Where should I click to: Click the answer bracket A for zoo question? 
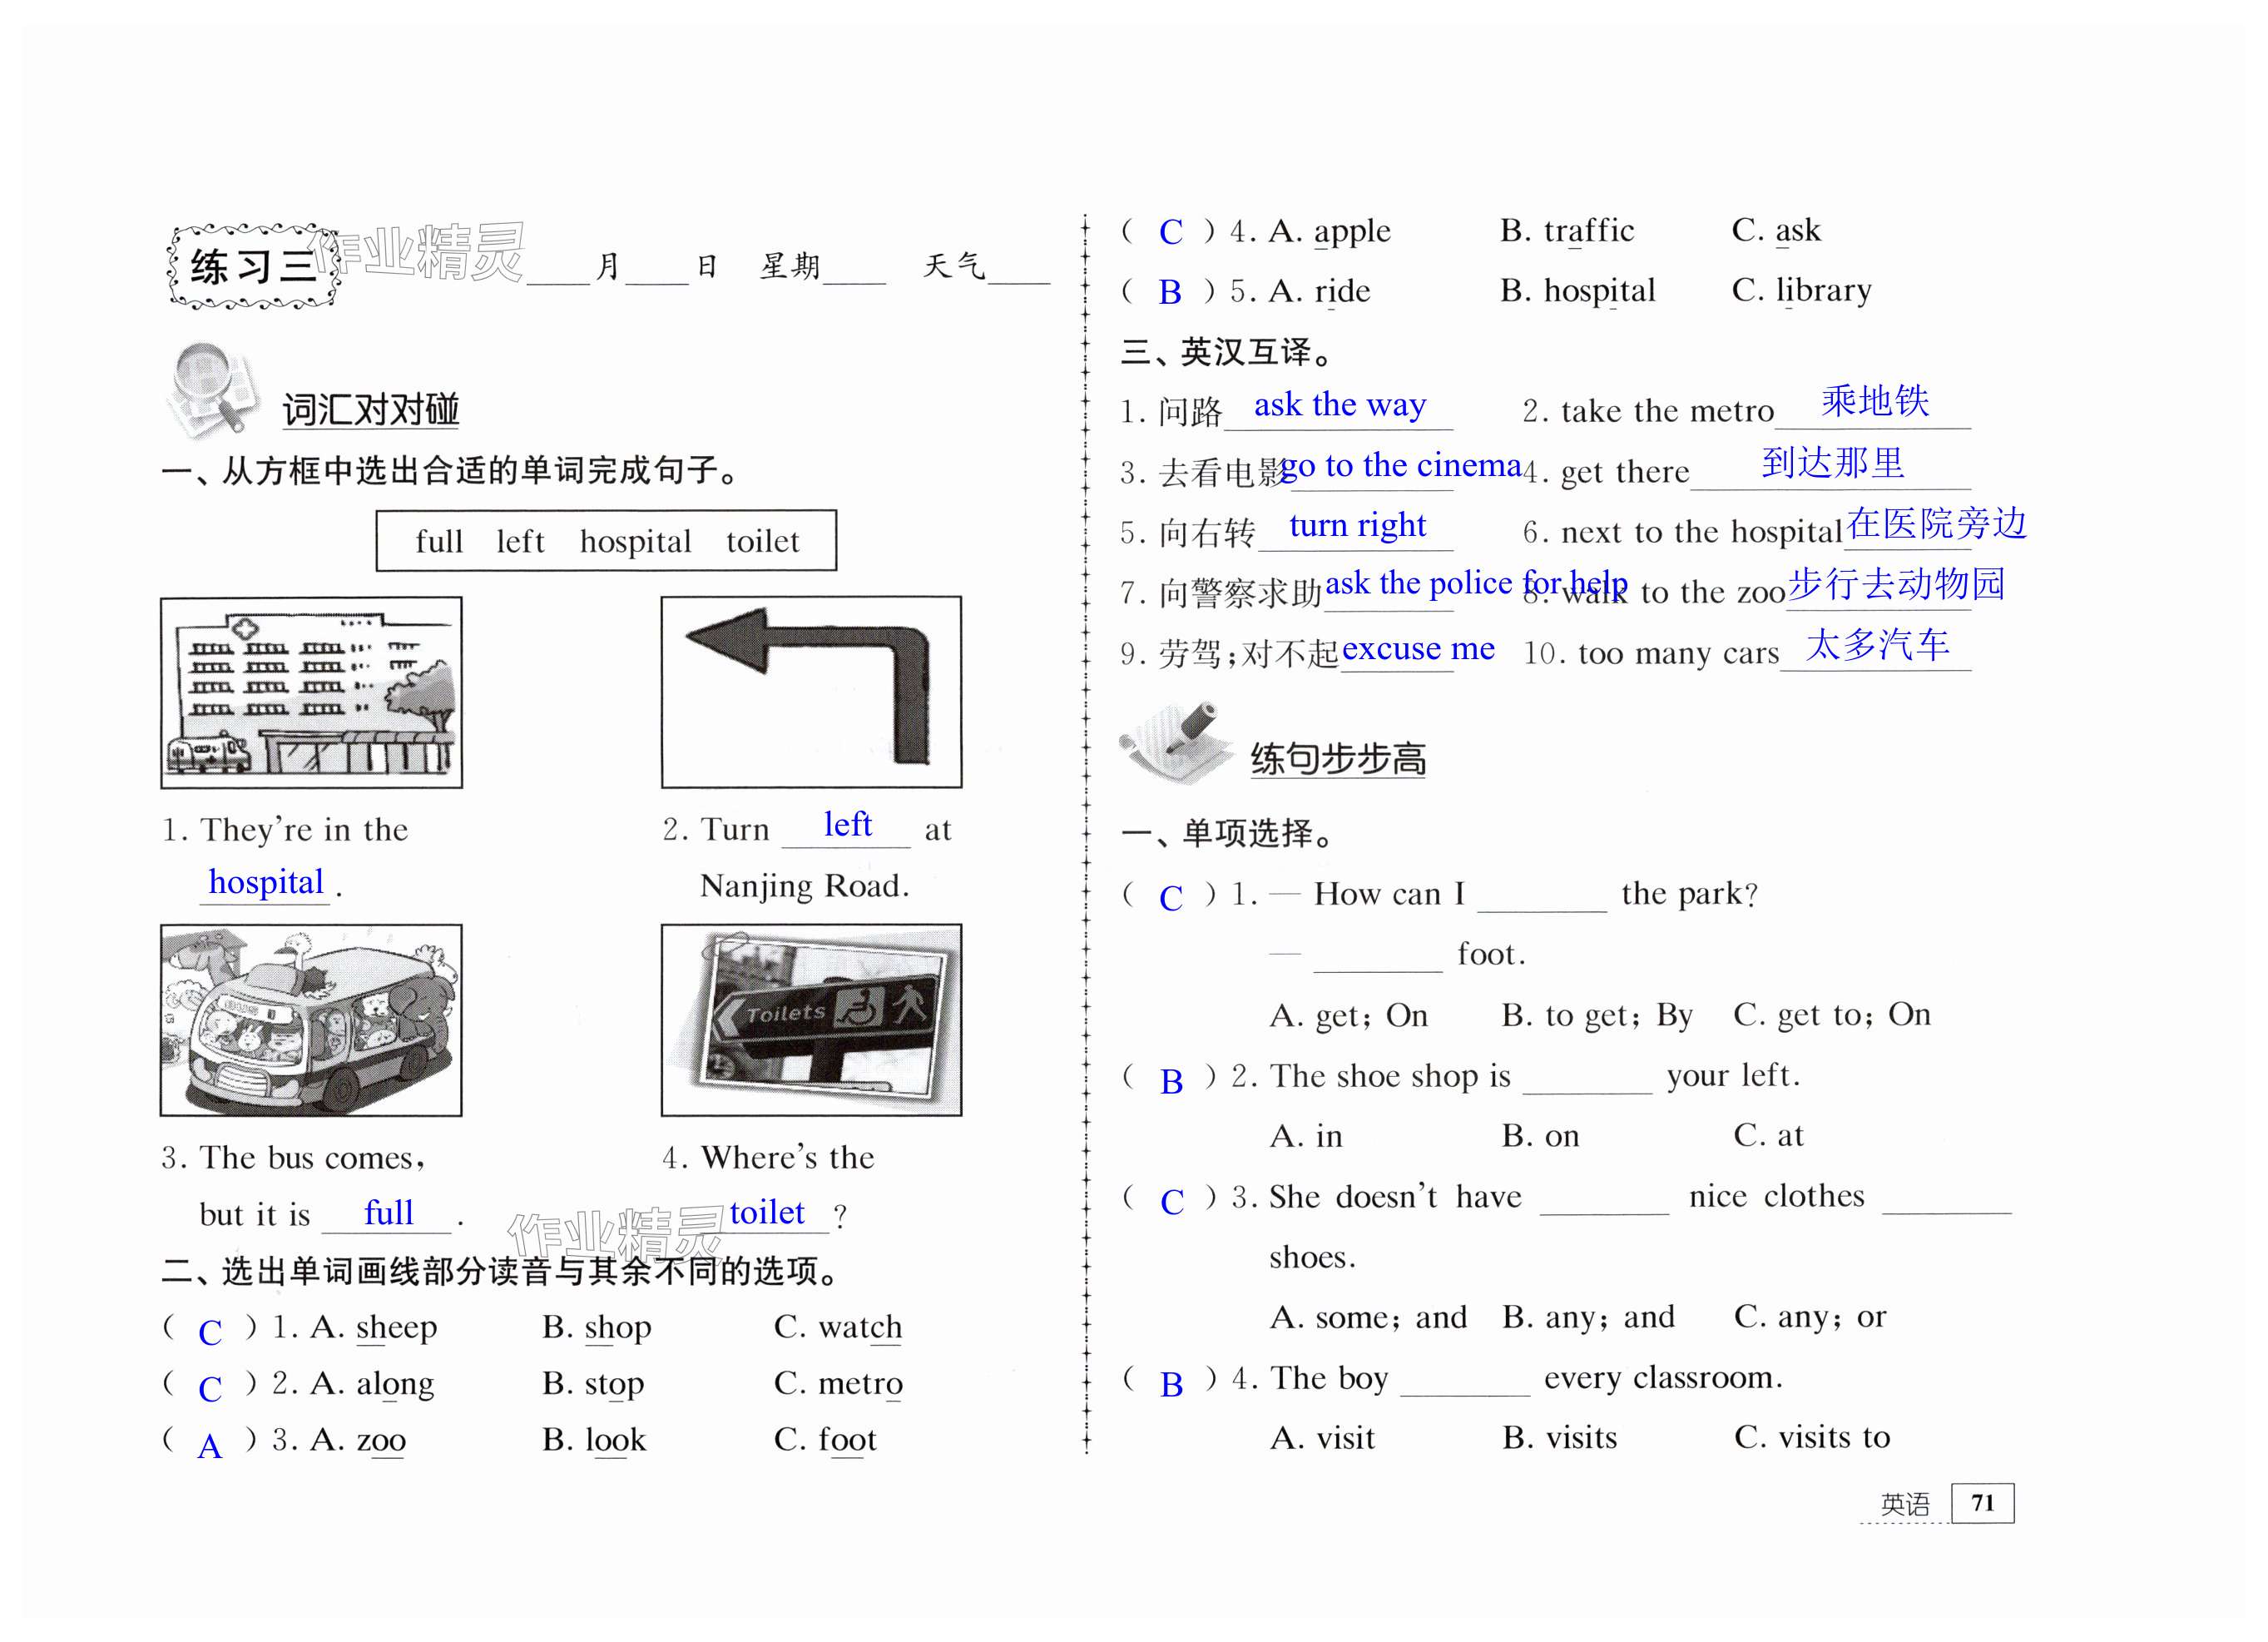click(210, 1445)
